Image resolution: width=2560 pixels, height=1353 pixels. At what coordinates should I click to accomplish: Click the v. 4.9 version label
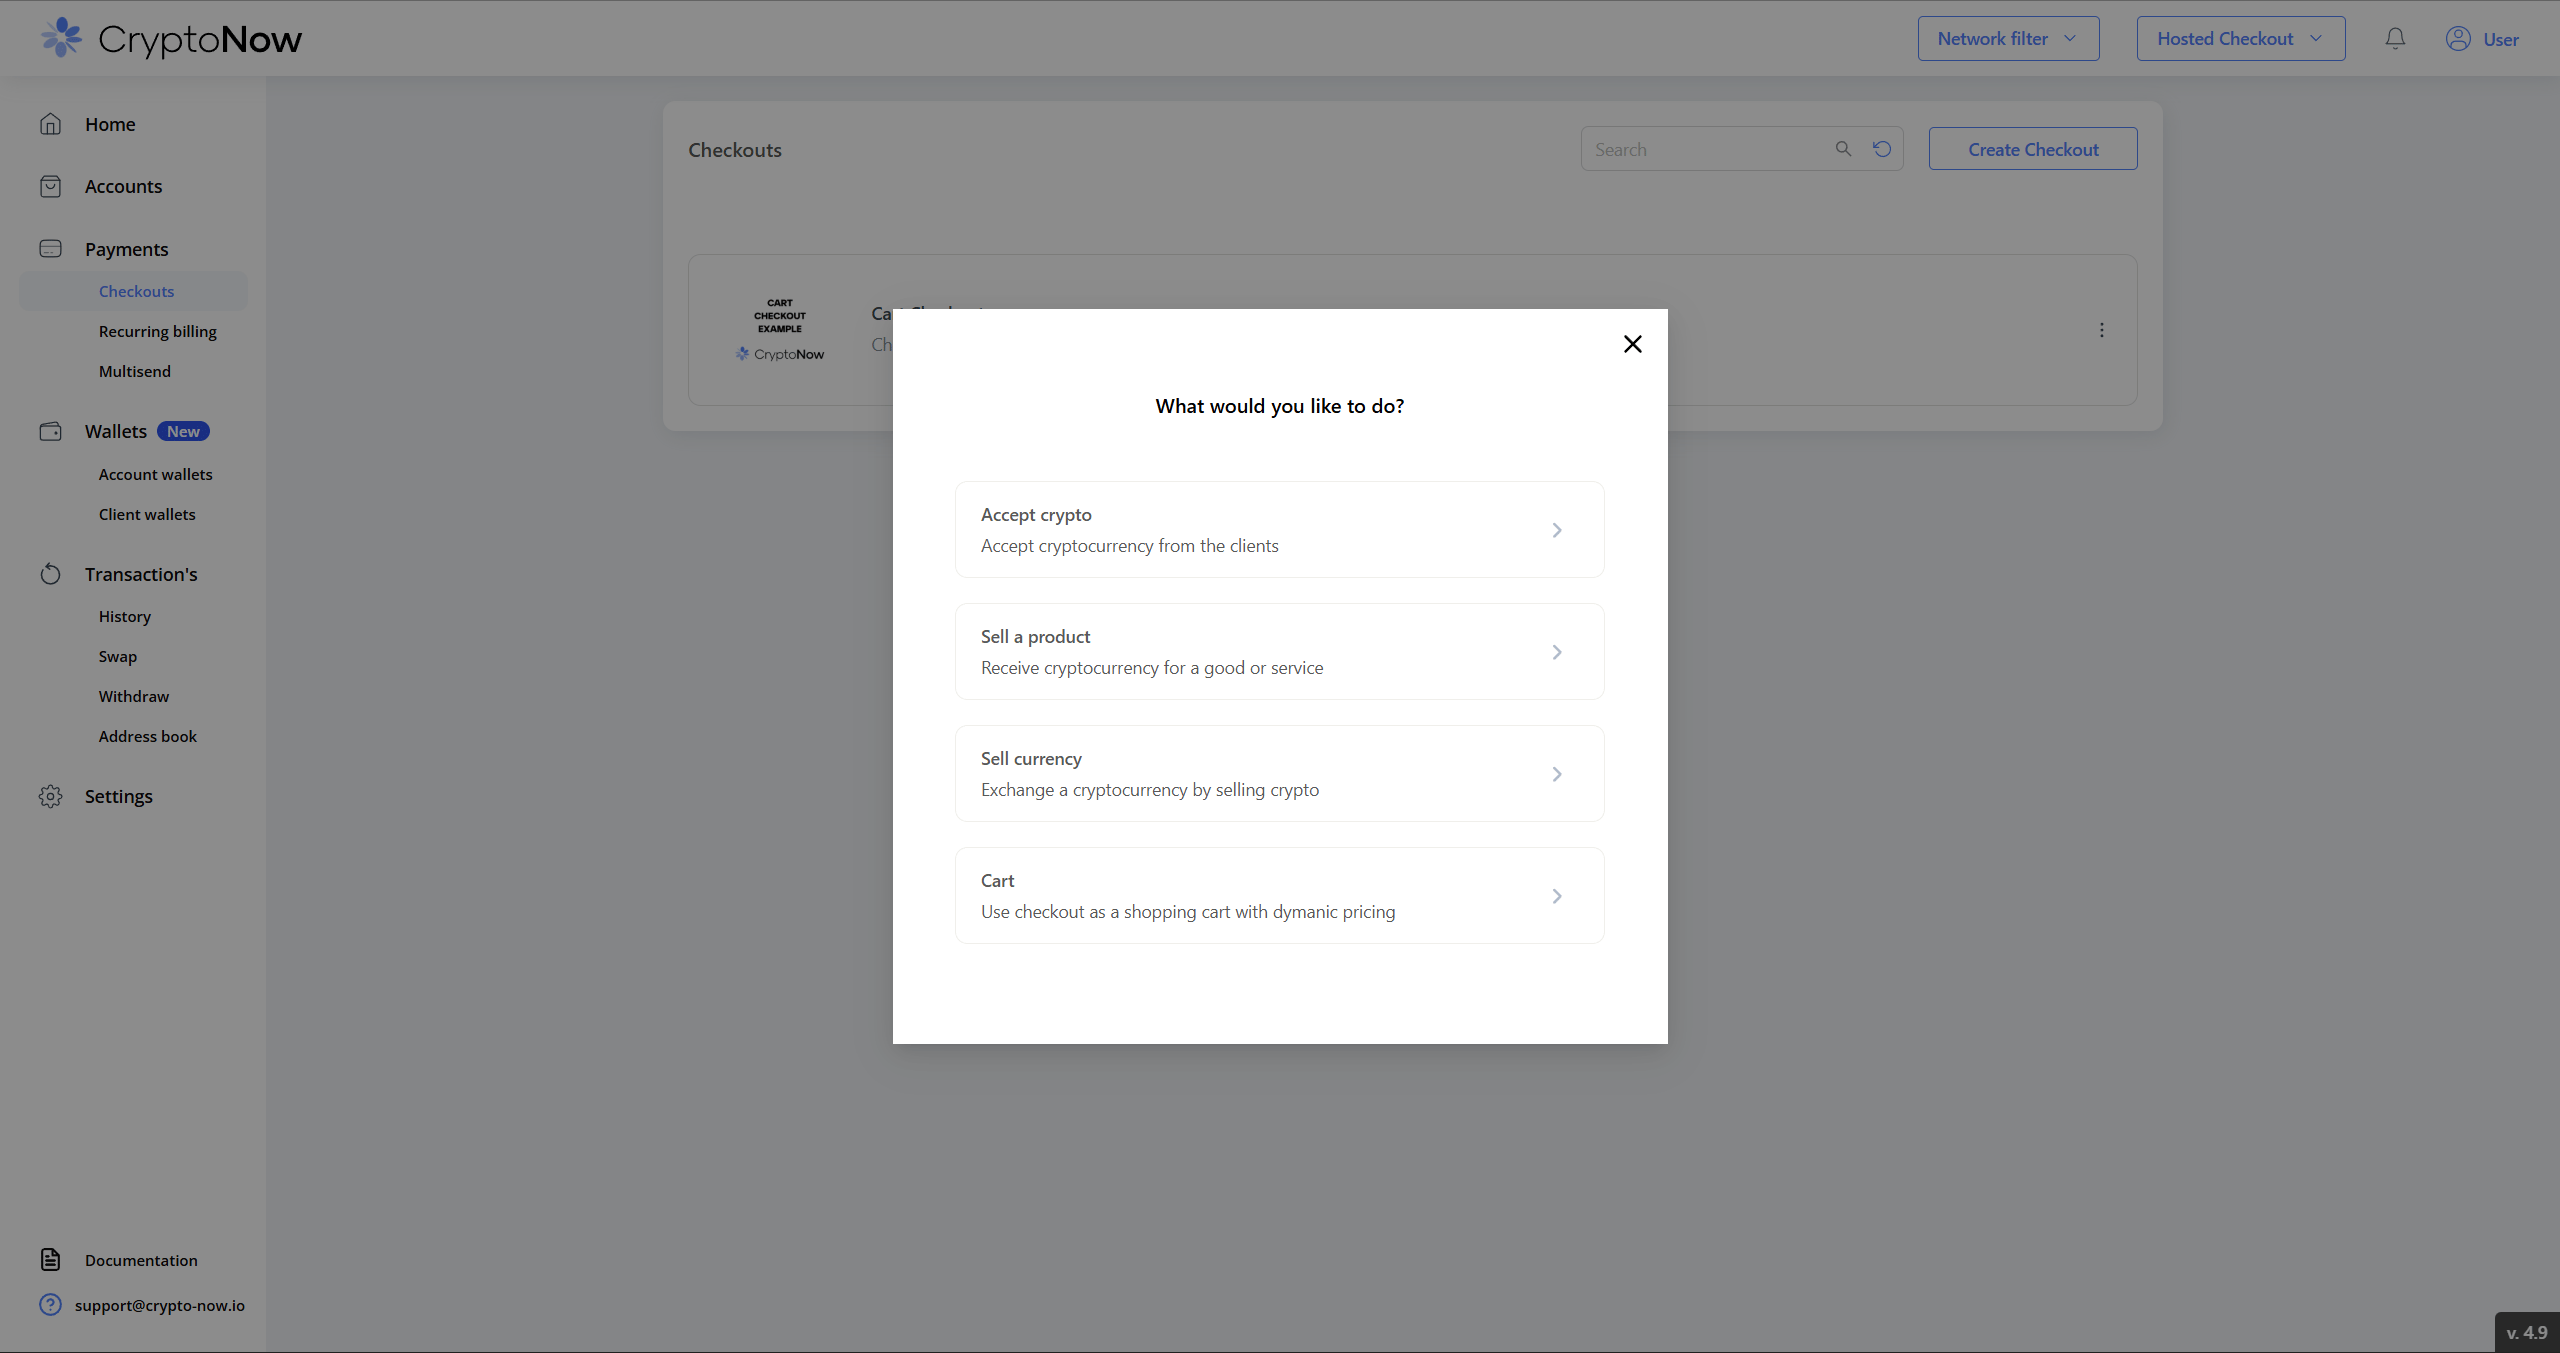(2527, 1333)
